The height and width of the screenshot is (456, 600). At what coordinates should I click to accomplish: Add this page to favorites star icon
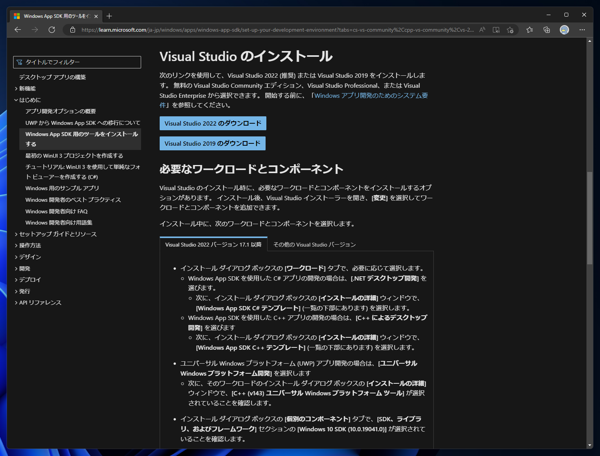(510, 30)
